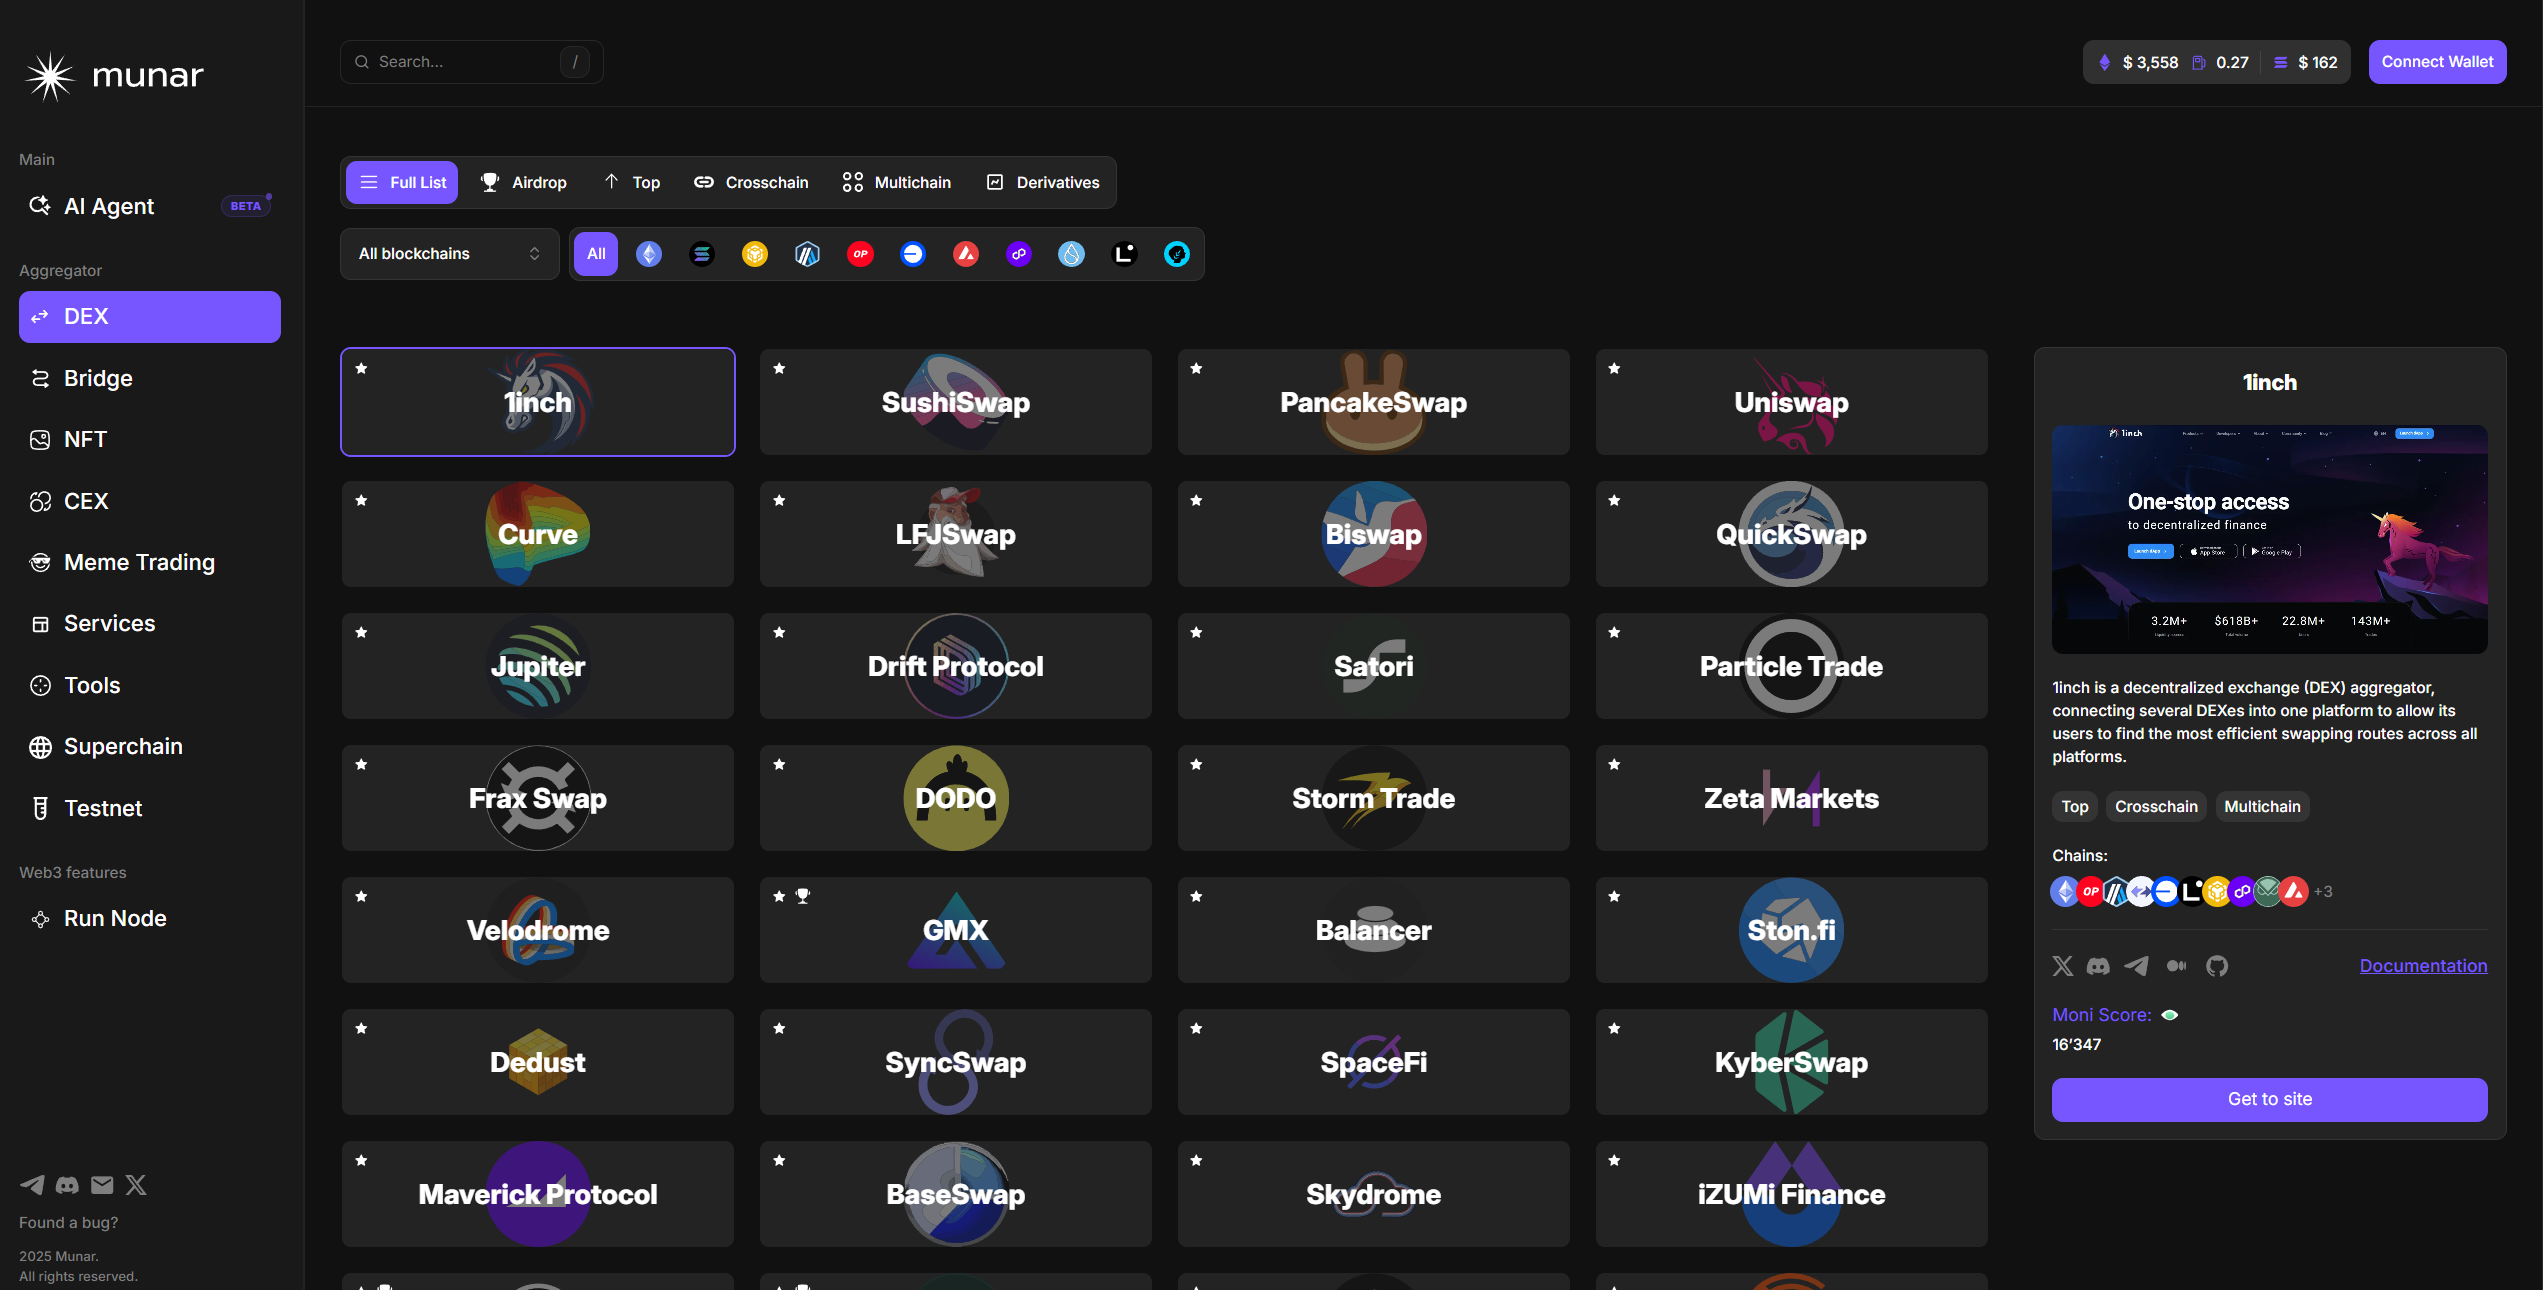Open the Documentation link
The image size is (2543, 1290).
(2423, 966)
